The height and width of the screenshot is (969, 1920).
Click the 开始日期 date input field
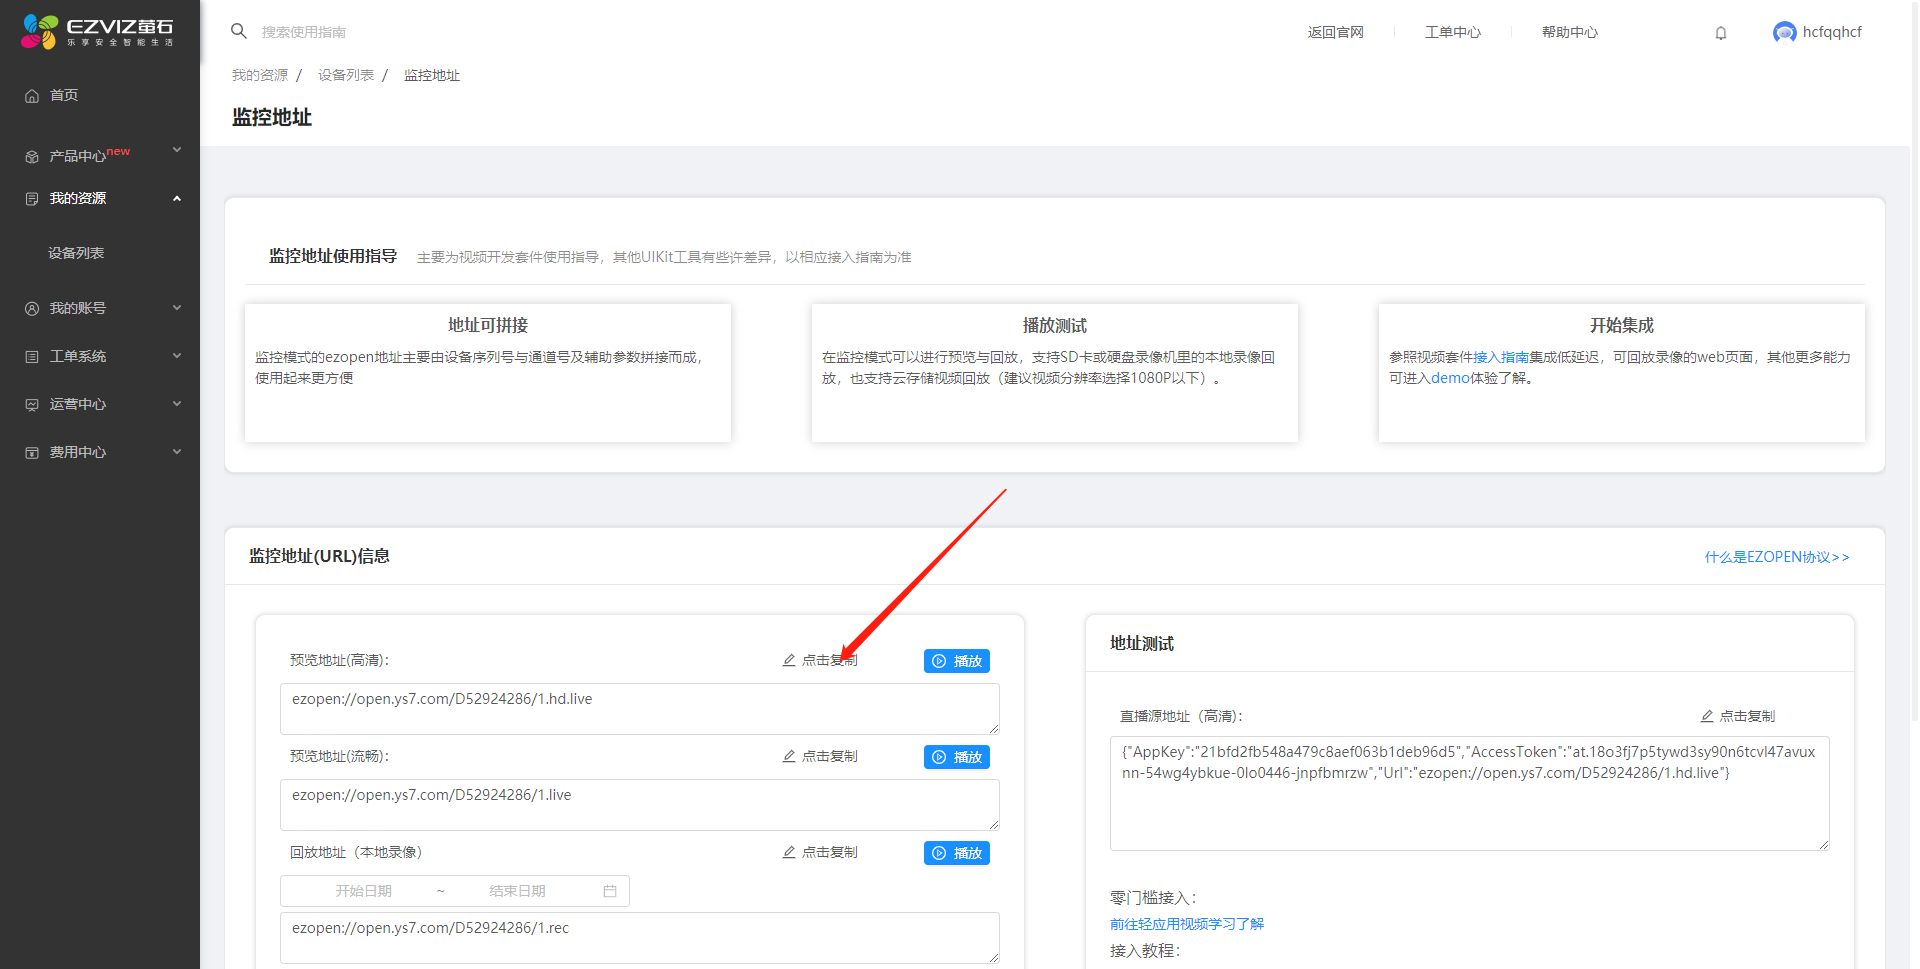point(364,891)
